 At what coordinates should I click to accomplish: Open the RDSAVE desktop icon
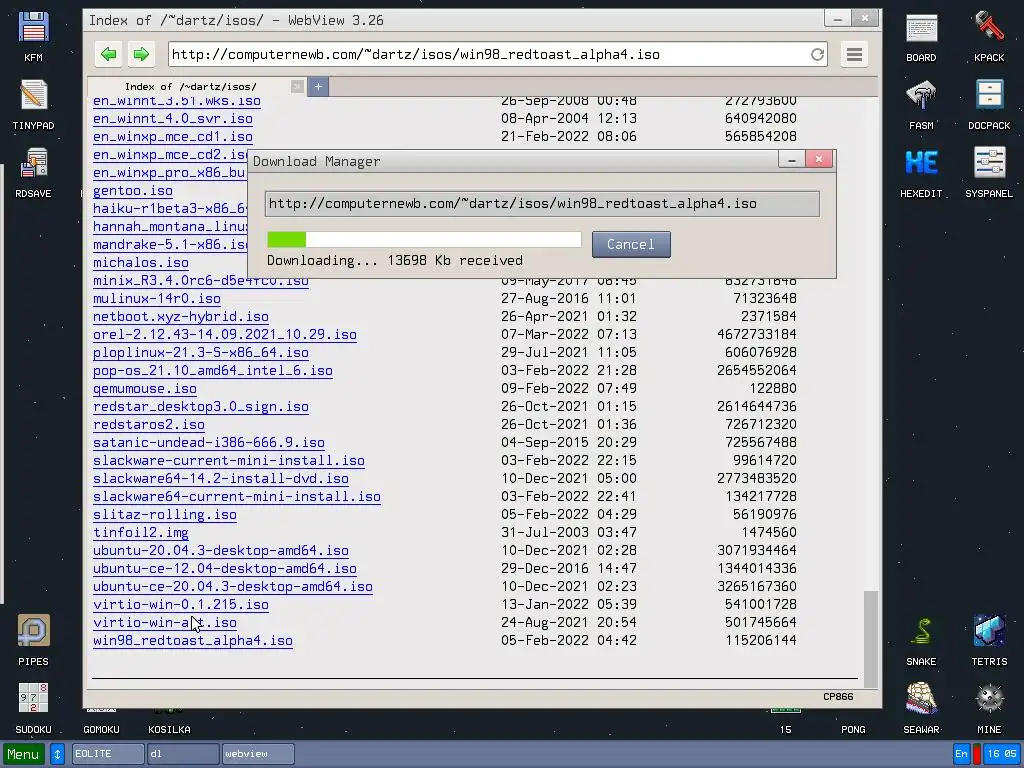click(33, 172)
